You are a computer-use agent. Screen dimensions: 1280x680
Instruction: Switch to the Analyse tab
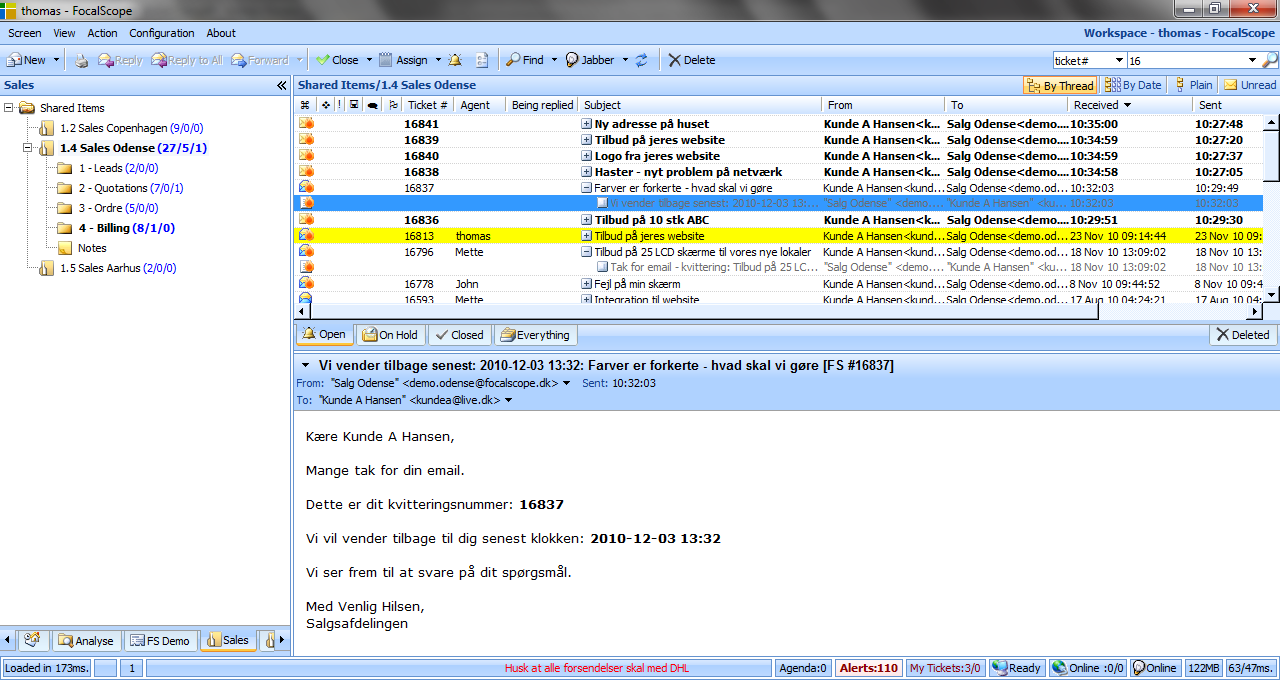86,640
